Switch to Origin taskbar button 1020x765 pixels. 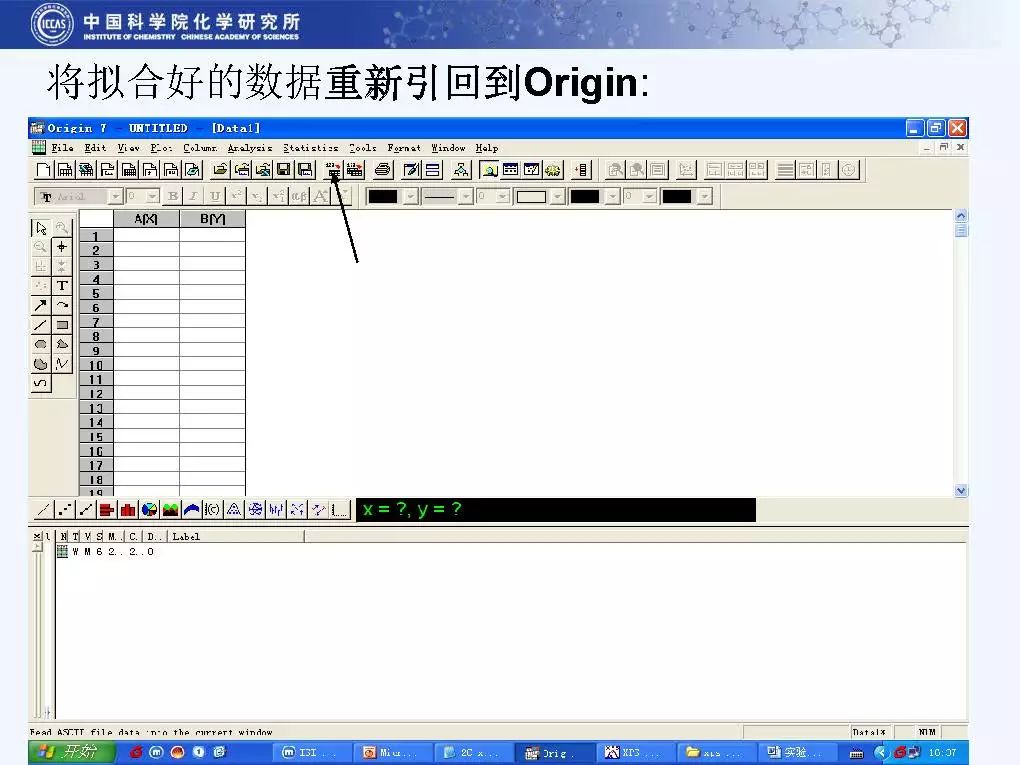pos(554,753)
